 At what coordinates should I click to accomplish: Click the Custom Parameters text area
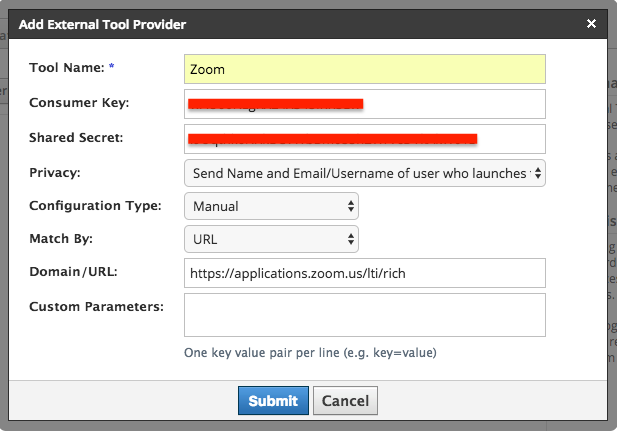[365, 315]
